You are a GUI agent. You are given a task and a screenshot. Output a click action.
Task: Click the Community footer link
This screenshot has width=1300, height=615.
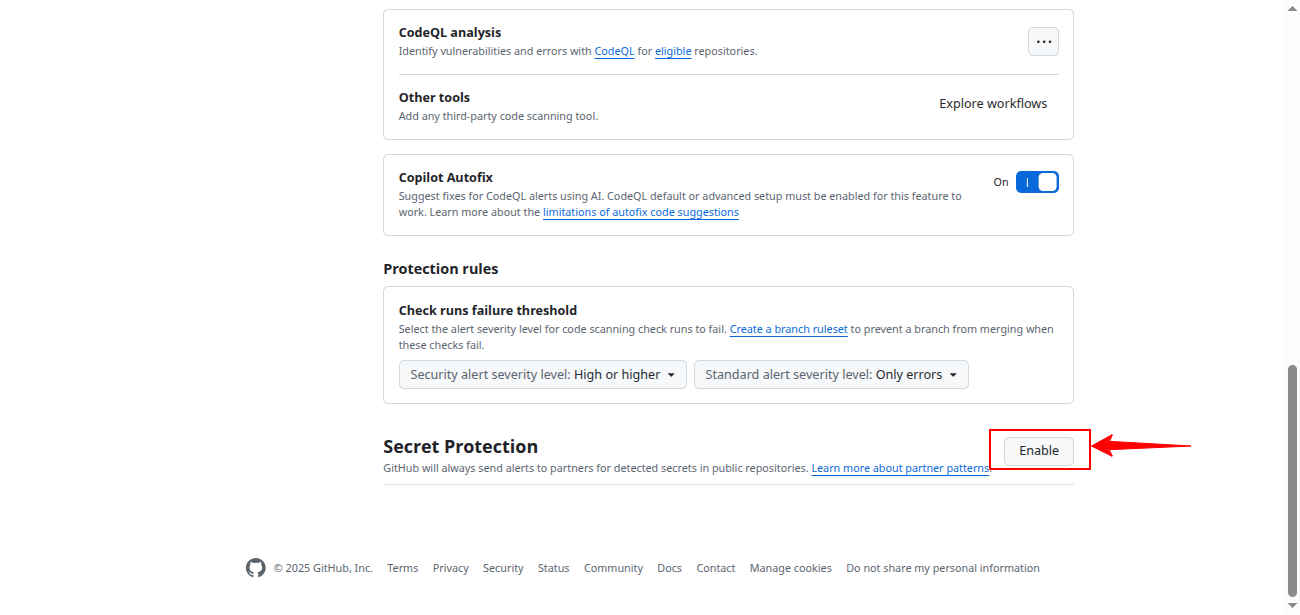pyautogui.click(x=613, y=567)
